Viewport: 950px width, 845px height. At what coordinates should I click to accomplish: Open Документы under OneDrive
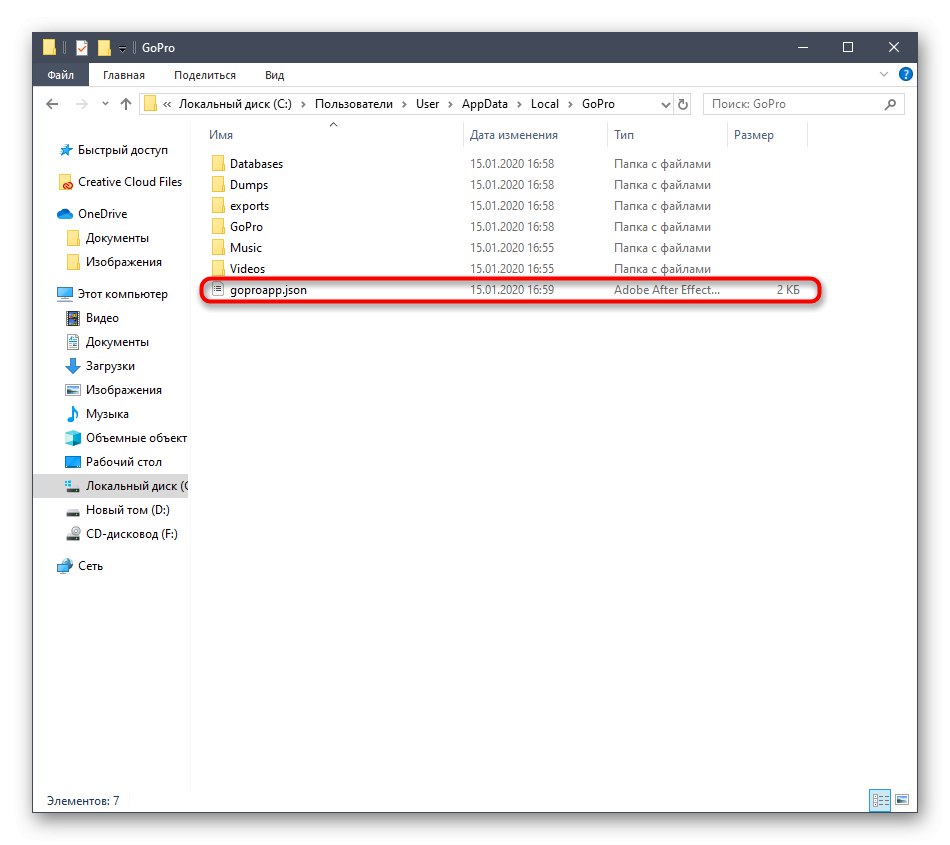pyautogui.click(x=117, y=238)
